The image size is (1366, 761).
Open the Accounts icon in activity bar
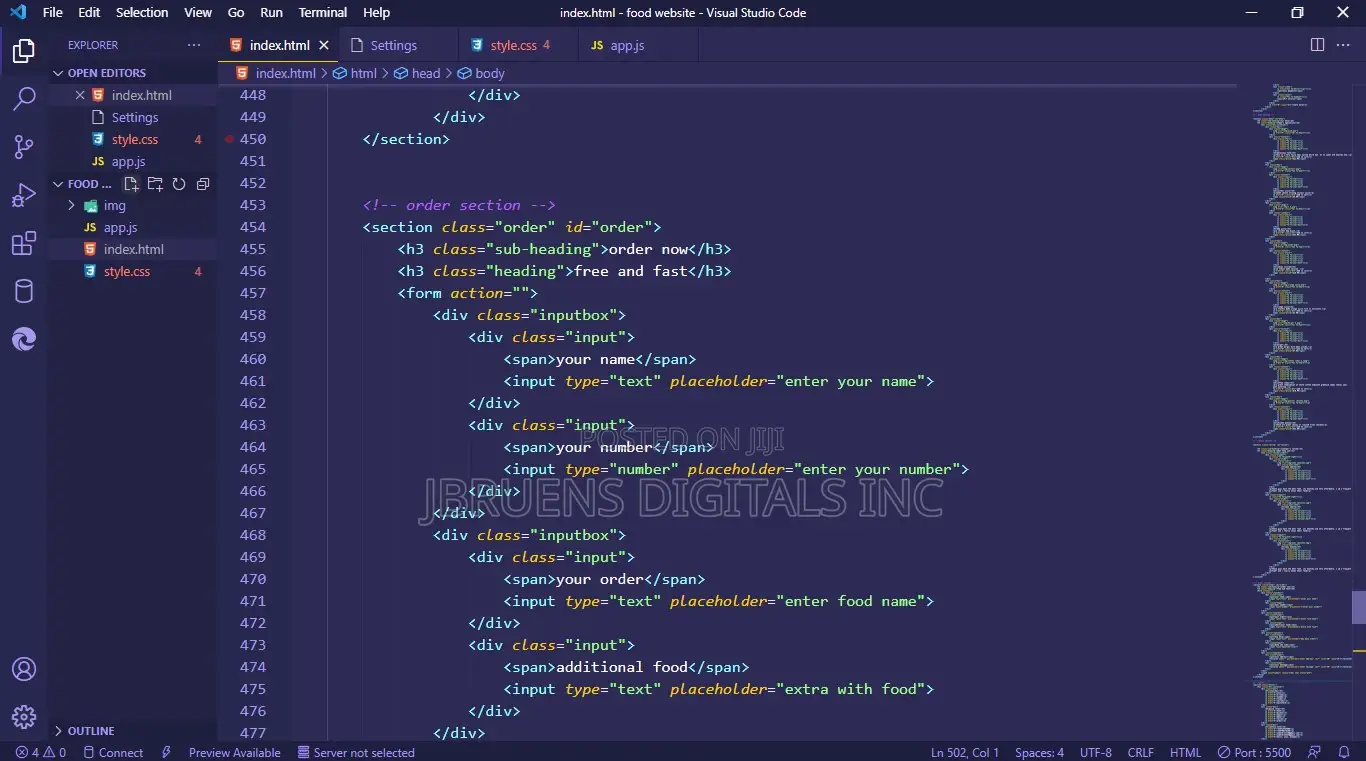[x=24, y=669]
